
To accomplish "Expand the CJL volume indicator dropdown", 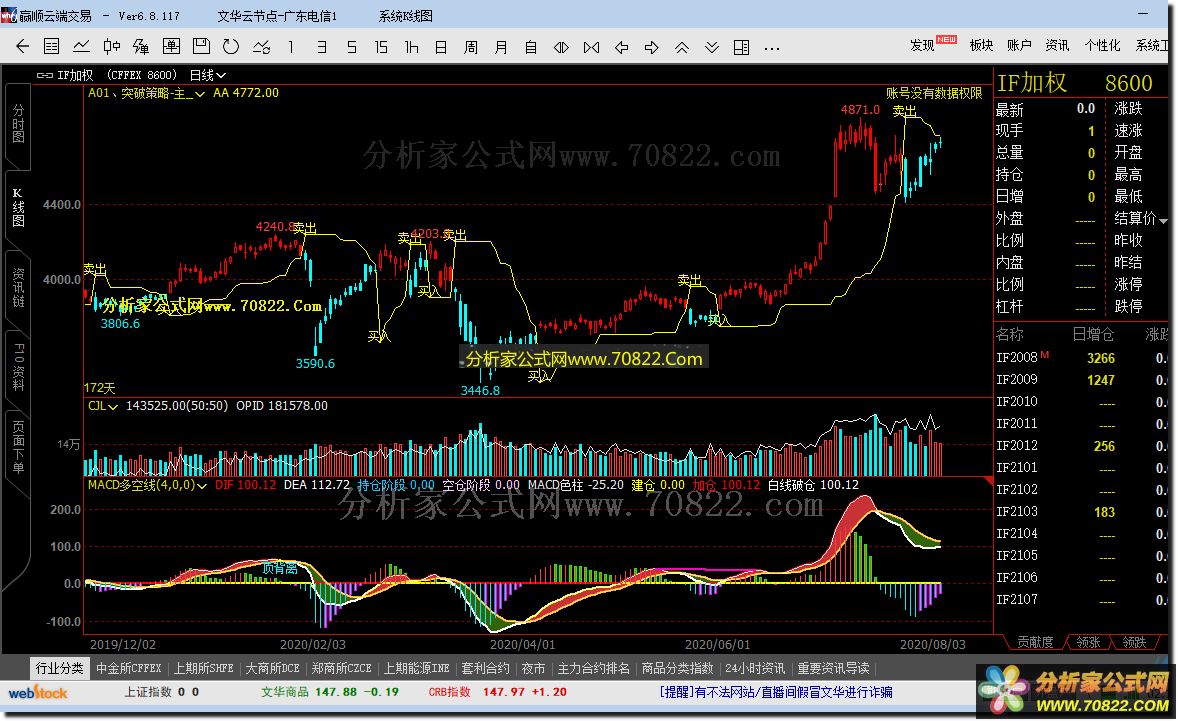I will (113, 406).
